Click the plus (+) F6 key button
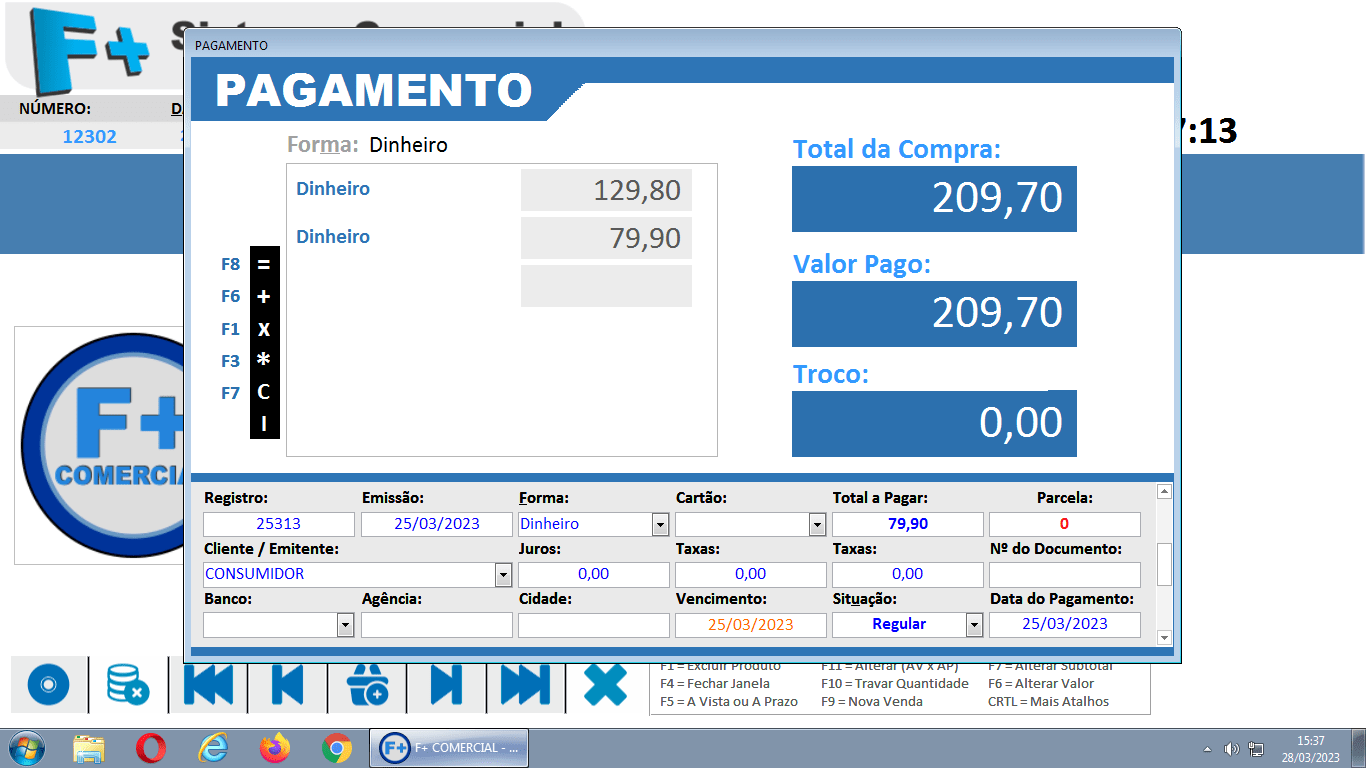This screenshot has height=768, width=1366. click(264, 296)
